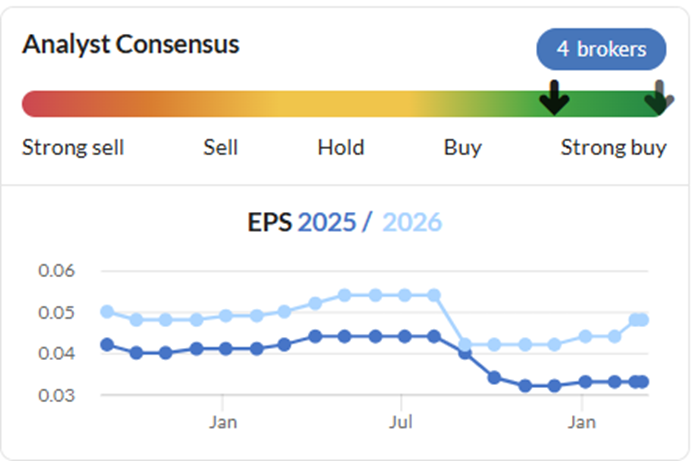Screen dimensions: 693x461
Task: Click the 0.06 y-axis label
Action: click(56, 271)
